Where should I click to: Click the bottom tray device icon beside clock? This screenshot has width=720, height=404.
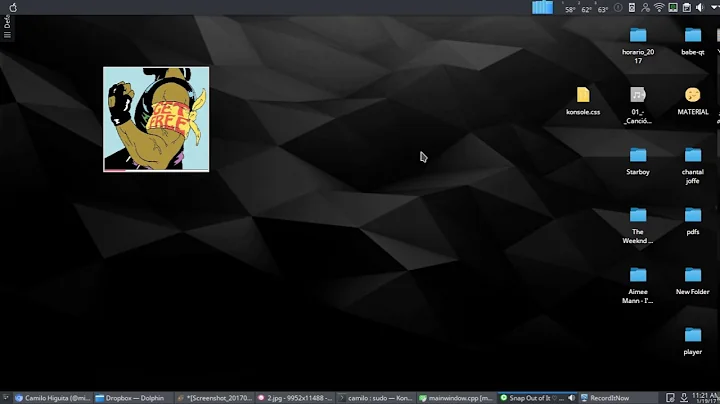pyautogui.click(x=670, y=398)
